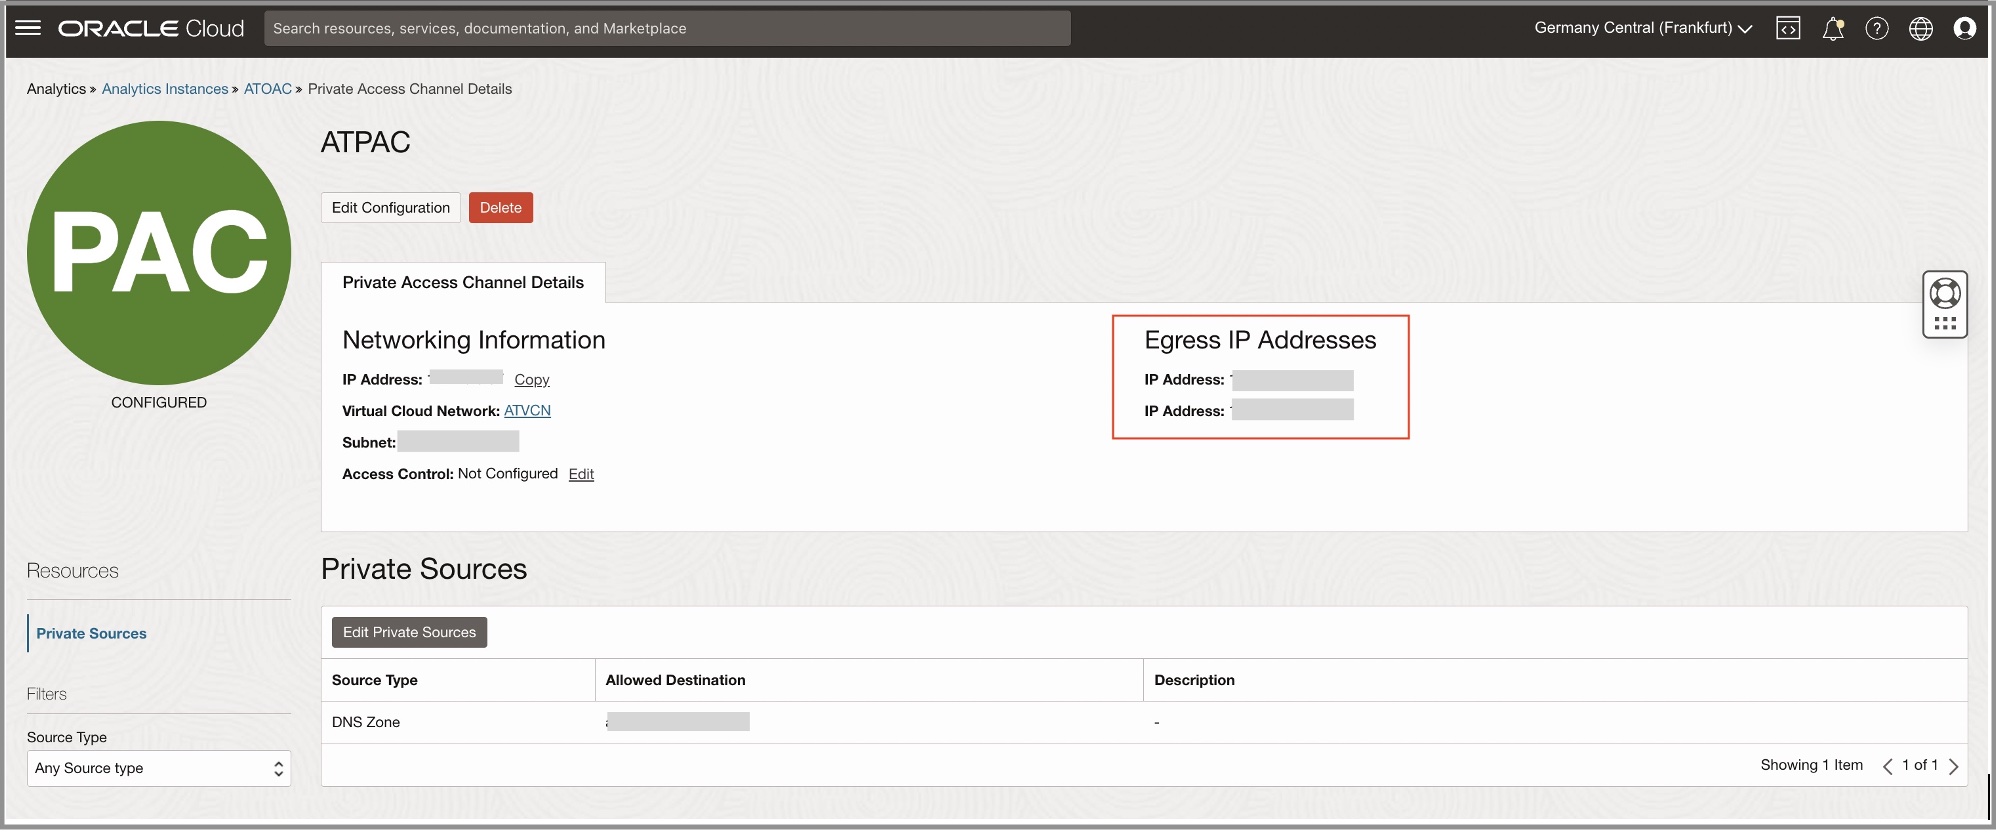Open the support lifebuoy widget
Screen dimensions: 1996x832
pyautogui.click(x=1945, y=293)
